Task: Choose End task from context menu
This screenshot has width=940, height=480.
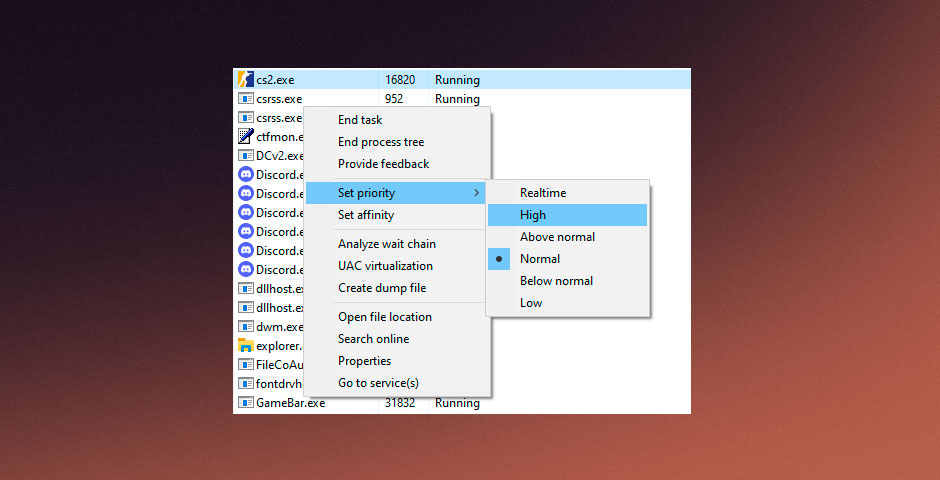Action: (360, 120)
